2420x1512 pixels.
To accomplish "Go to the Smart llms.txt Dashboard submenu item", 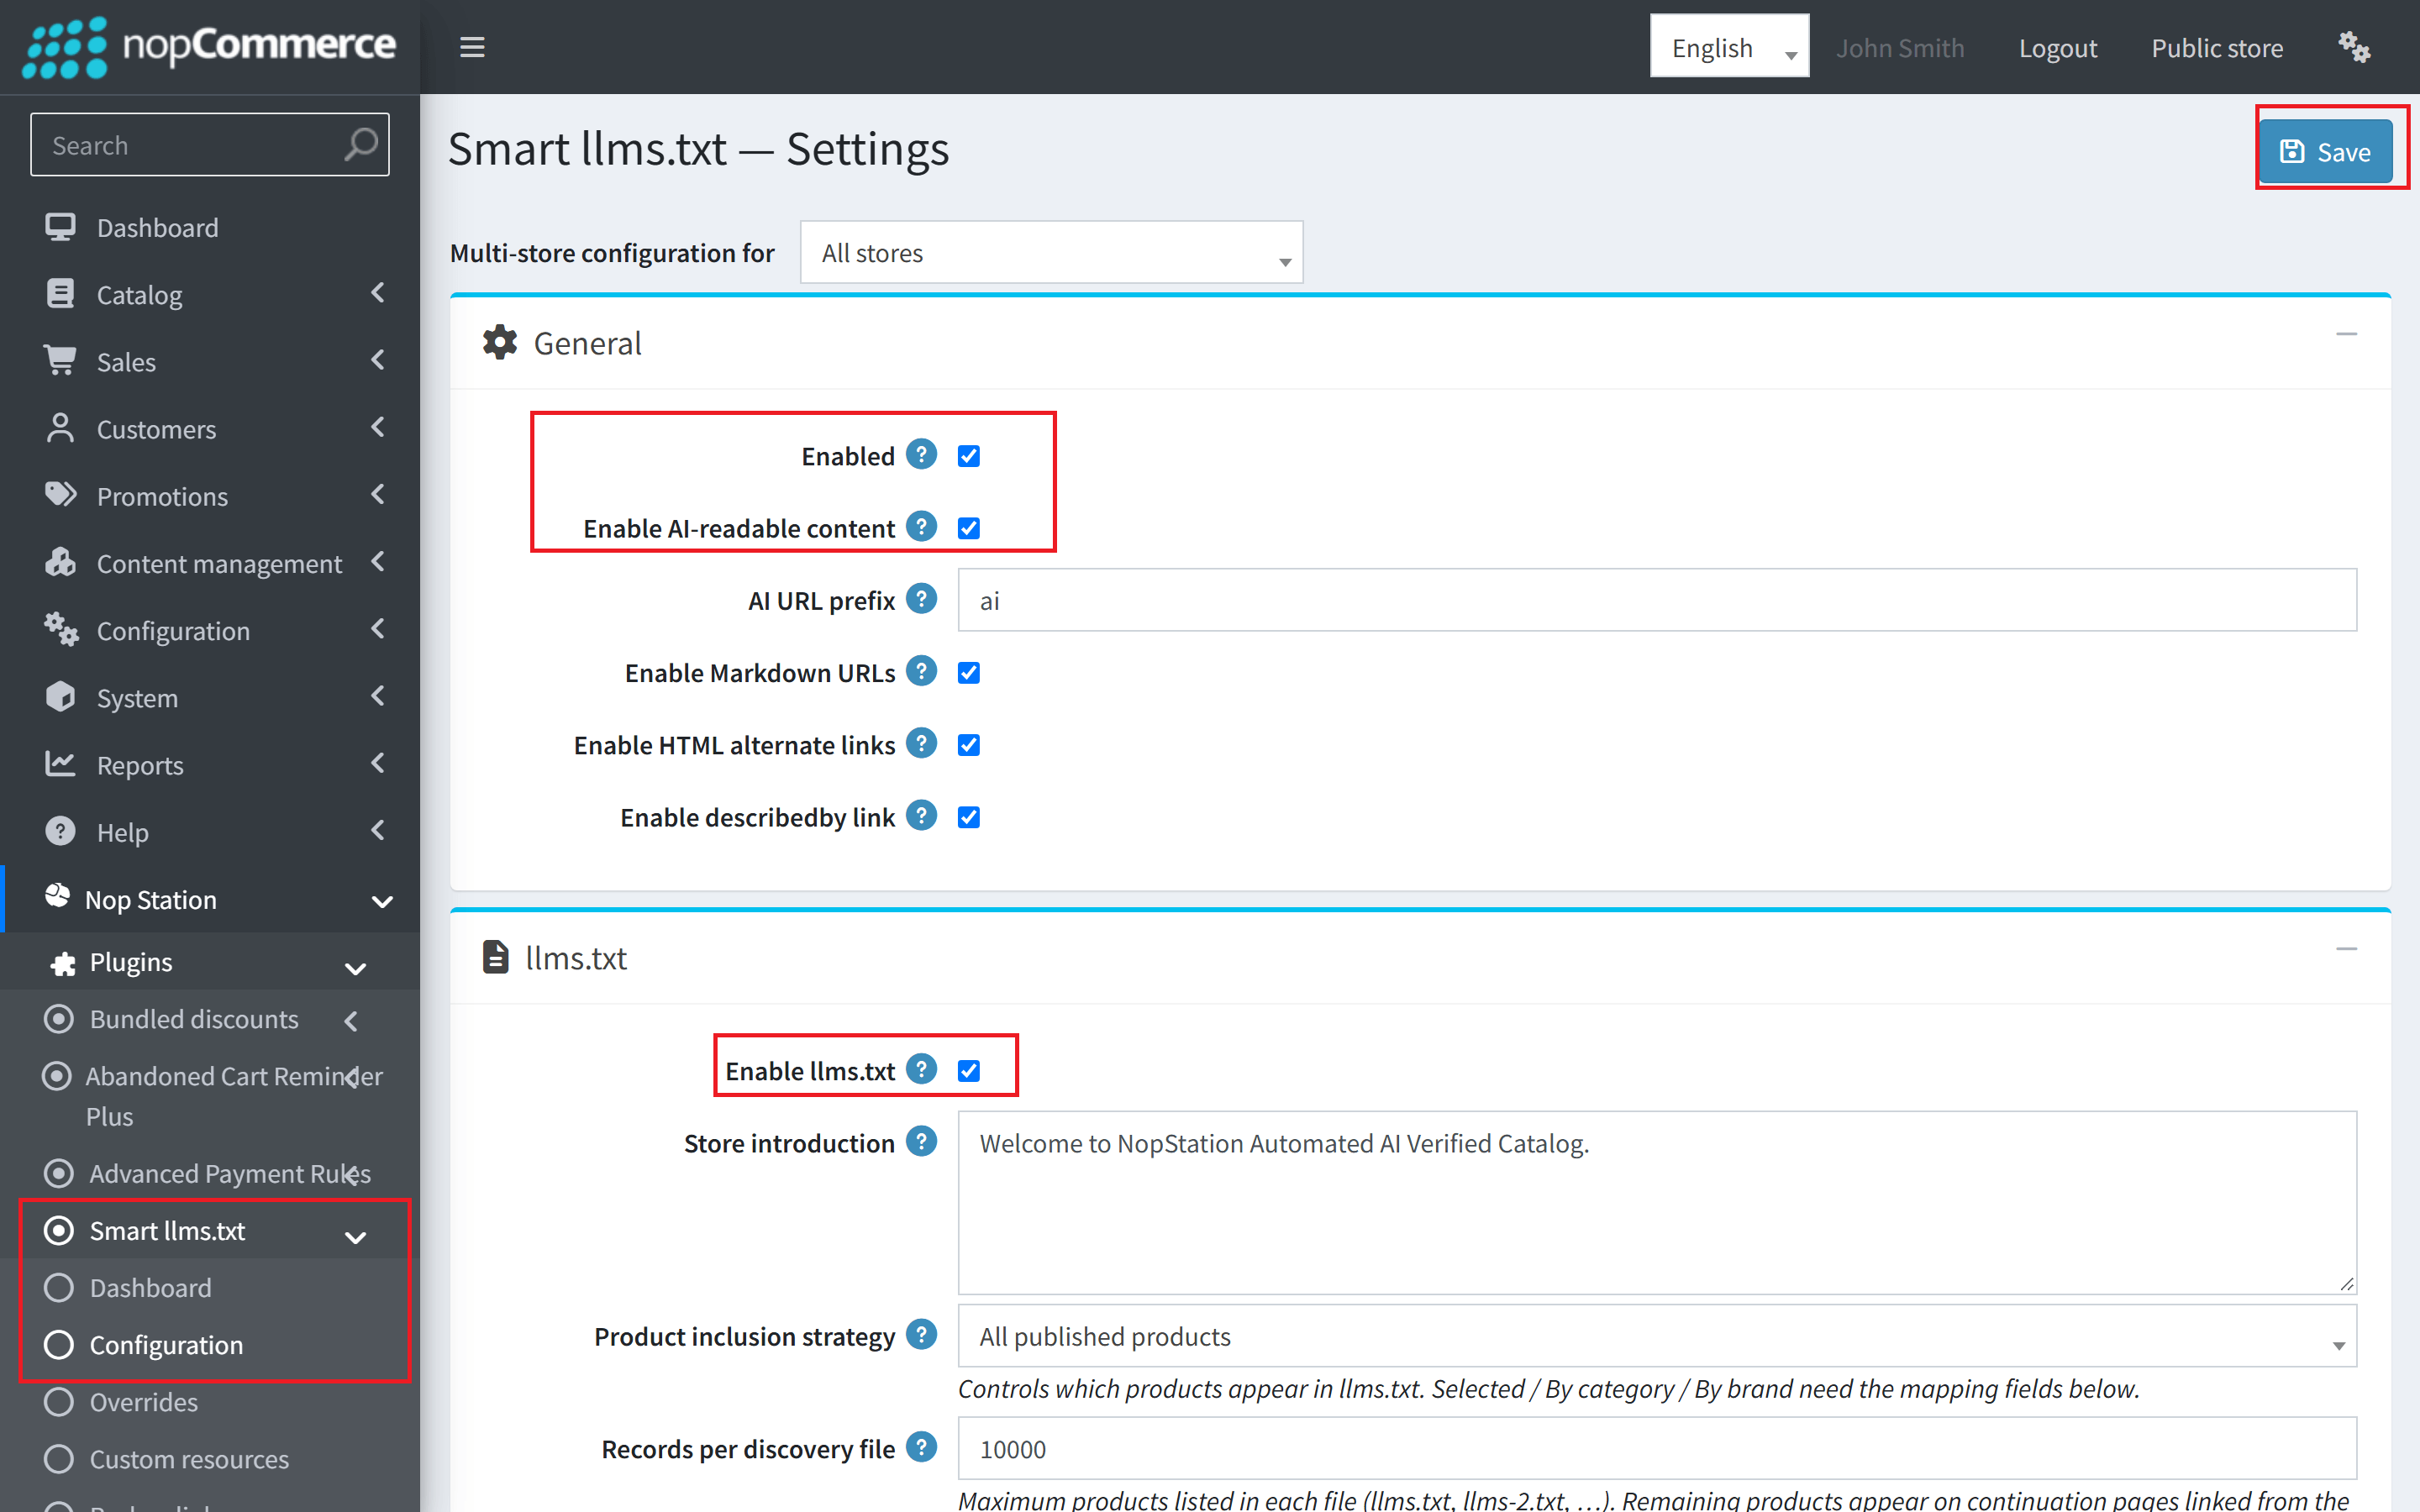I will click(150, 1287).
